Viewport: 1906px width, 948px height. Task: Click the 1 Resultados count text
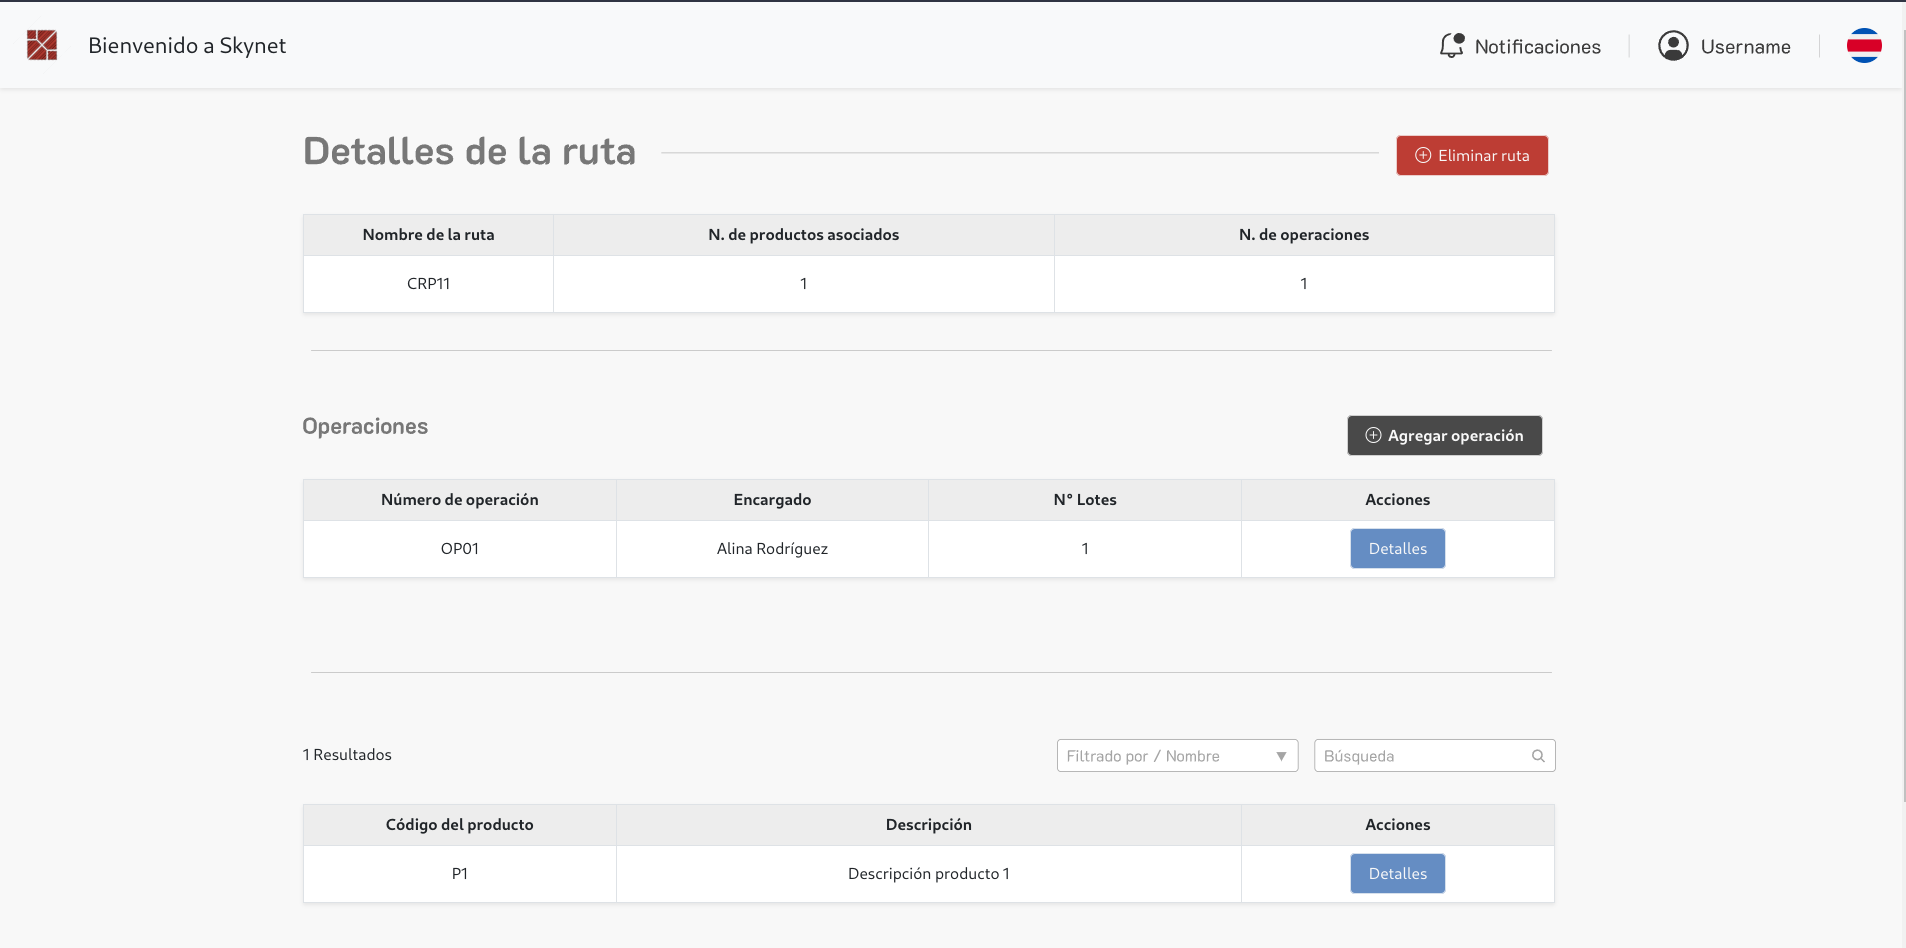click(x=347, y=755)
